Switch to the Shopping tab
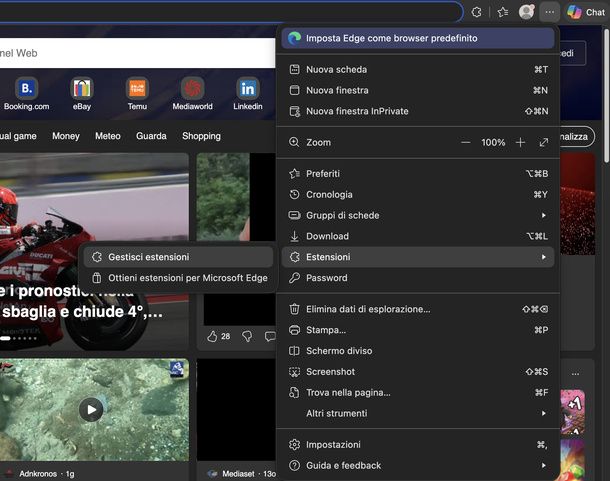Viewport: 610px width, 481px height. tap(201, 136)
